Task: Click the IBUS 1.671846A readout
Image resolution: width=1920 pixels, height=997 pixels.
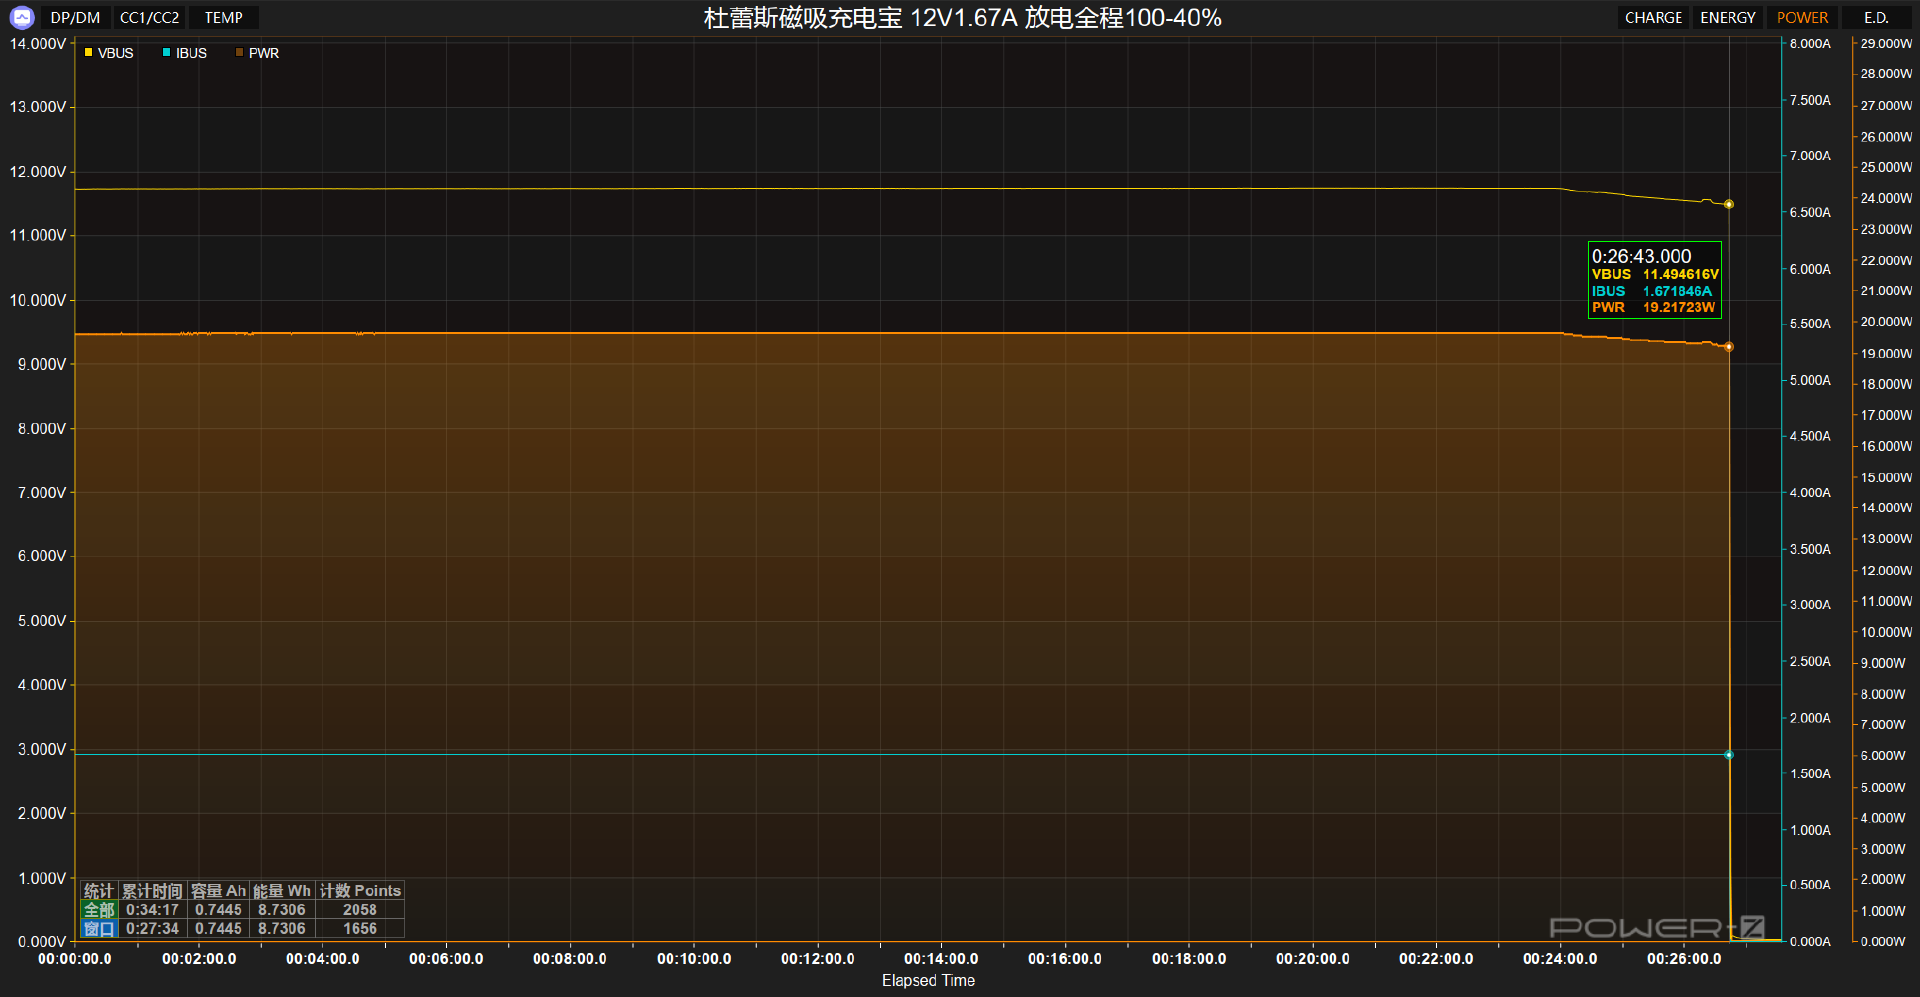Action: [x=1651, y=291]
